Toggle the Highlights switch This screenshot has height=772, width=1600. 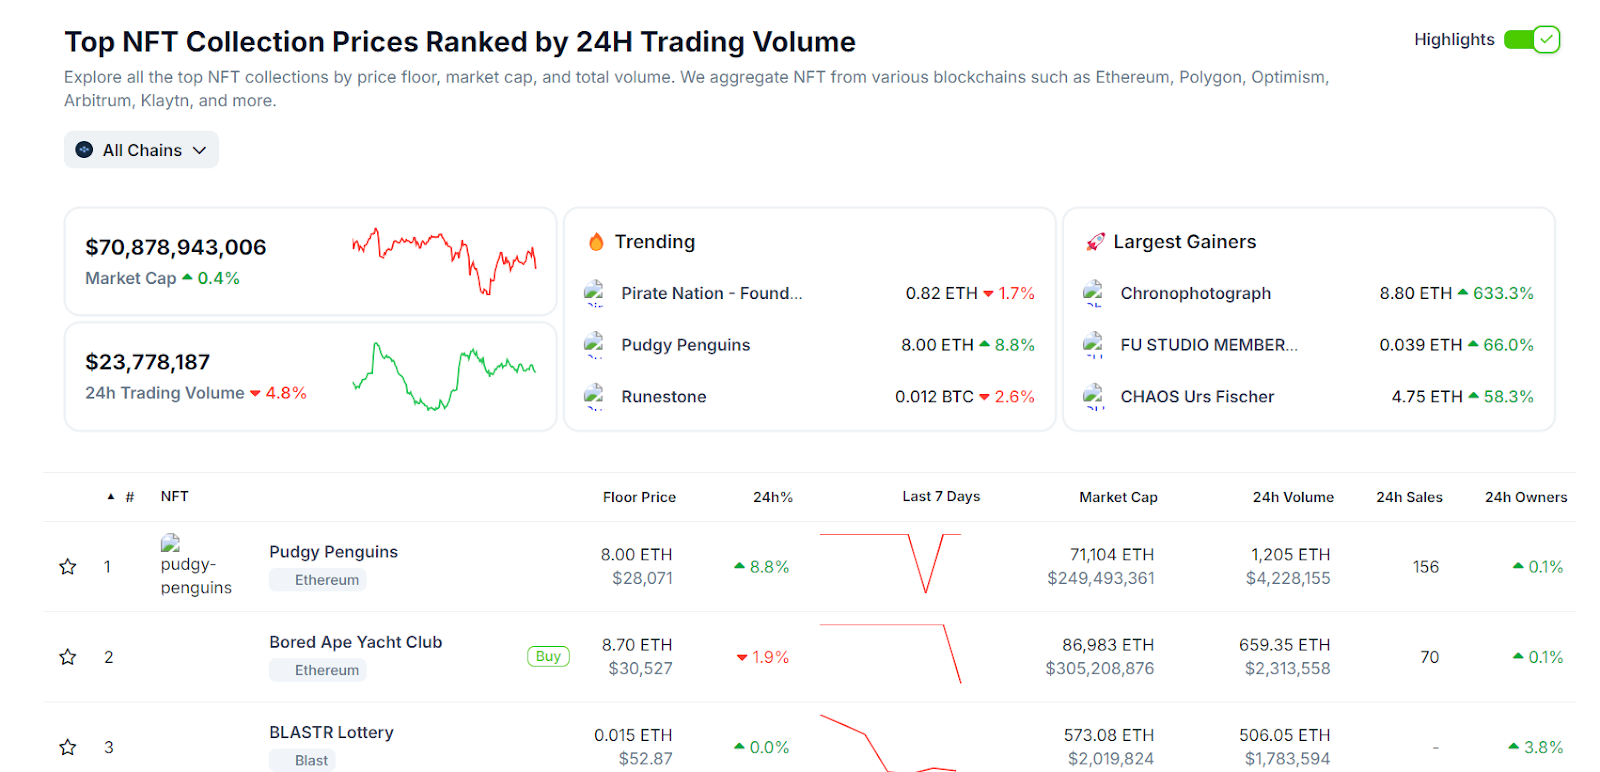(x=1532, y=40)
